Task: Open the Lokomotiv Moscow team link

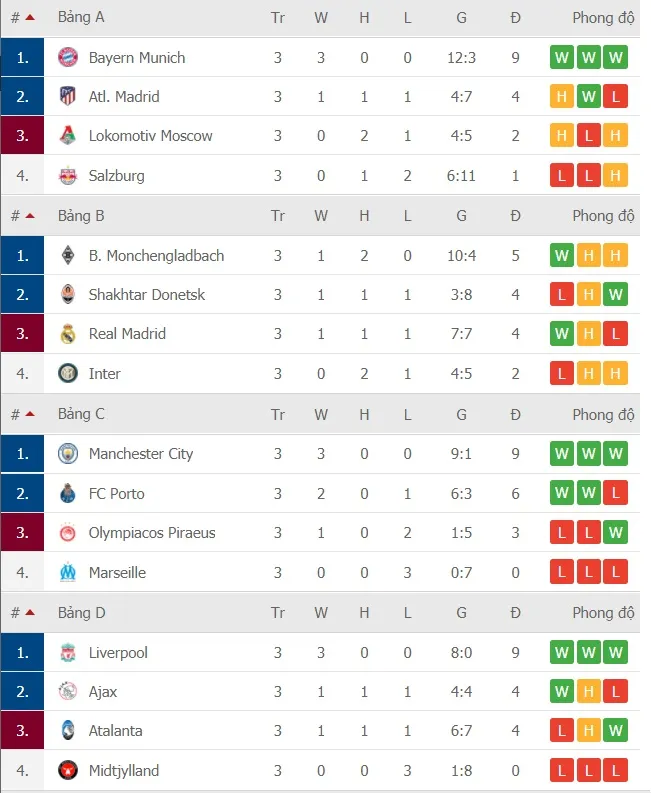Action: click(x=150, y=136)
